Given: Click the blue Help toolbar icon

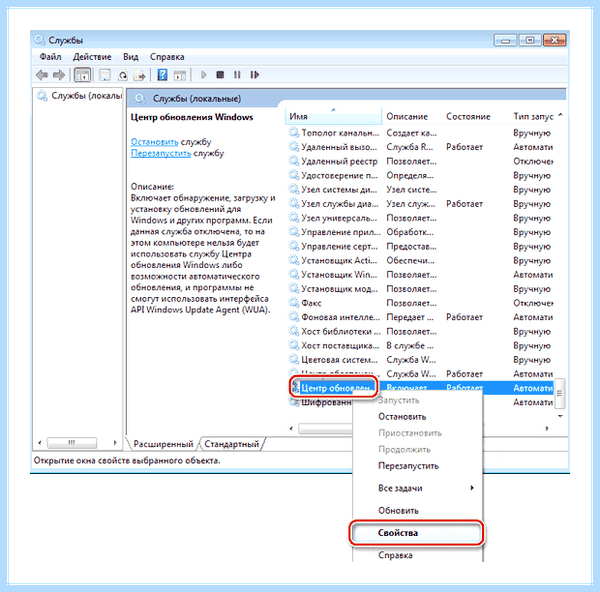Looking at the screenshot, I should pyautogui.click(x=162, y=75).
